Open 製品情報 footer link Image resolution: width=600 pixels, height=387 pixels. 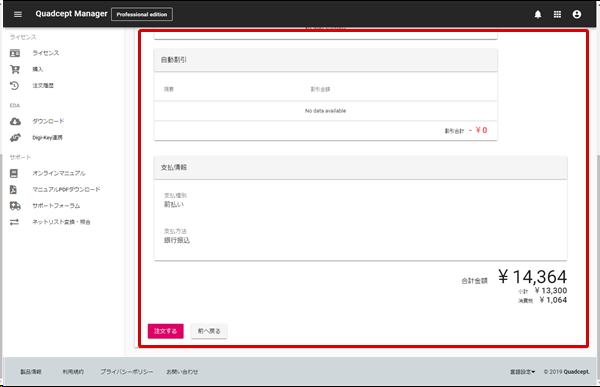point(31,372)
